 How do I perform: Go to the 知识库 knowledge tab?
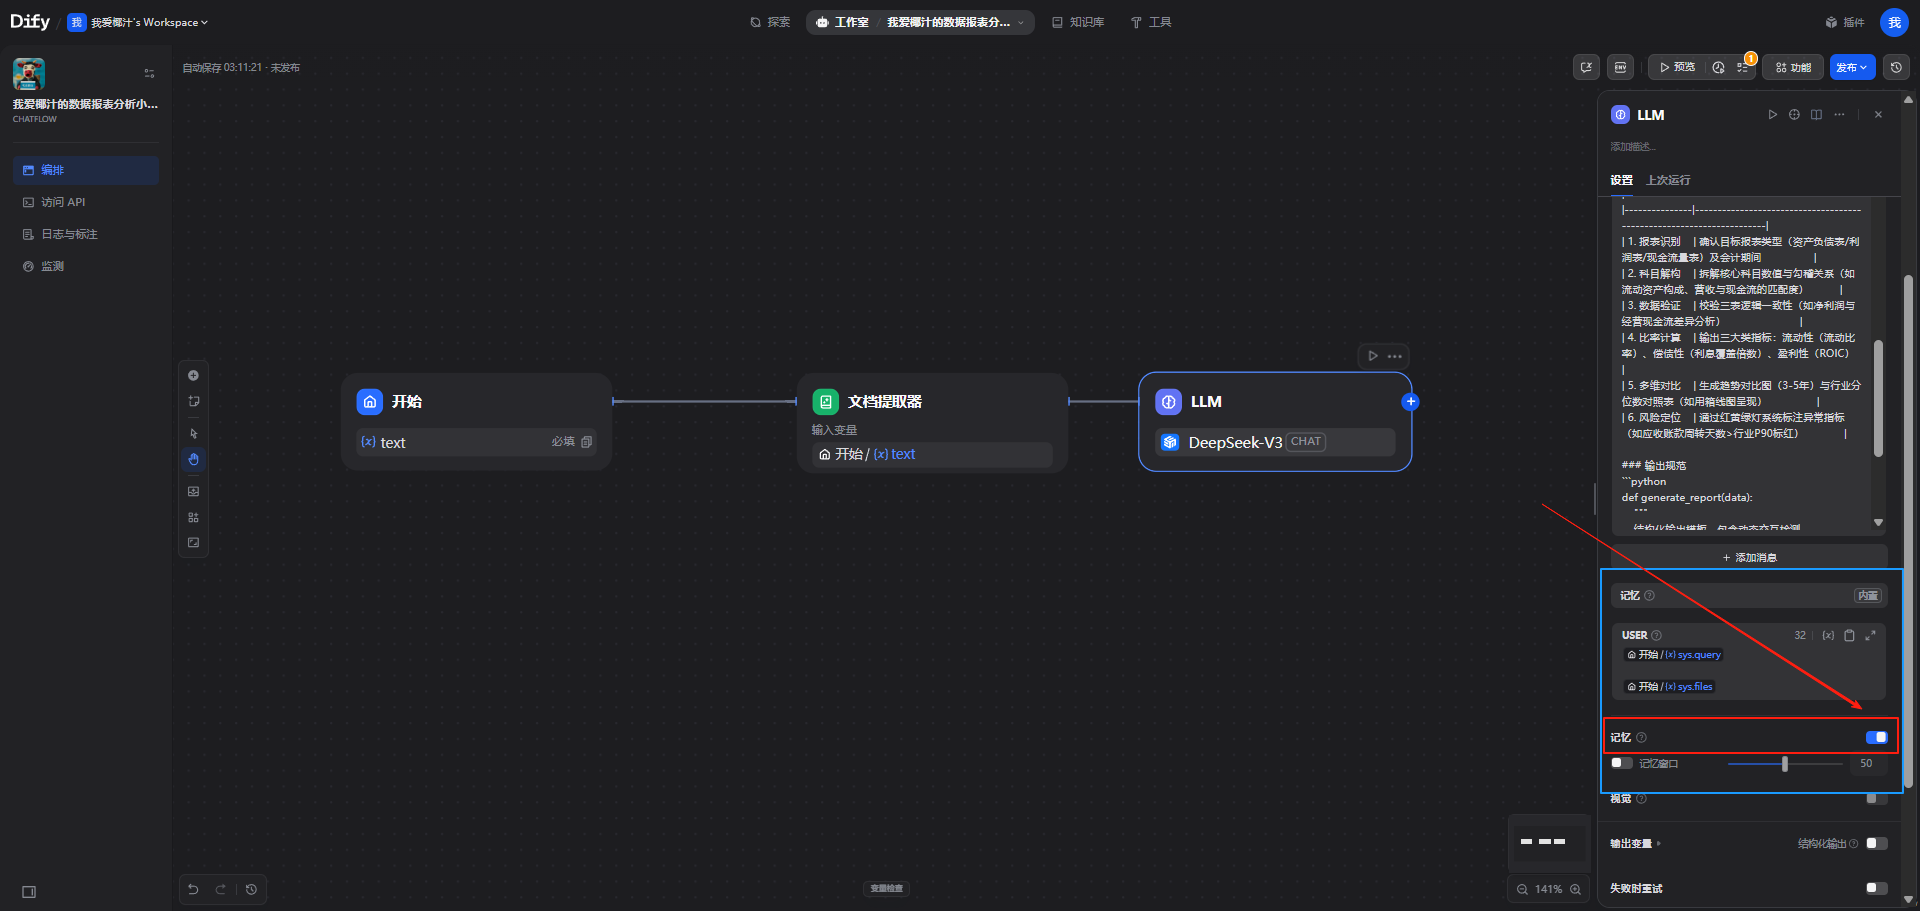tap(1078, 22)
